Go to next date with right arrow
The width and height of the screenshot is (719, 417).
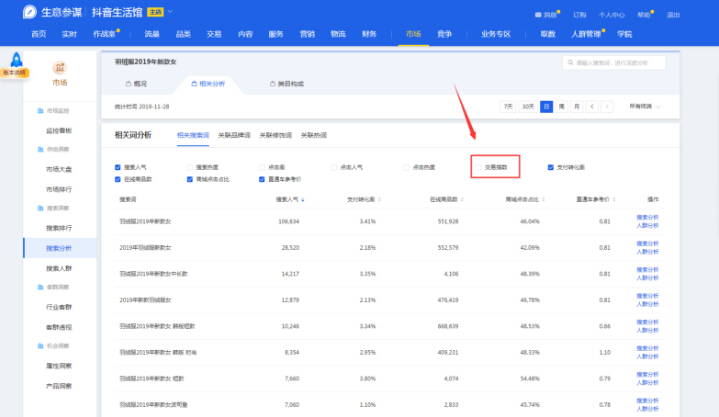607,106
